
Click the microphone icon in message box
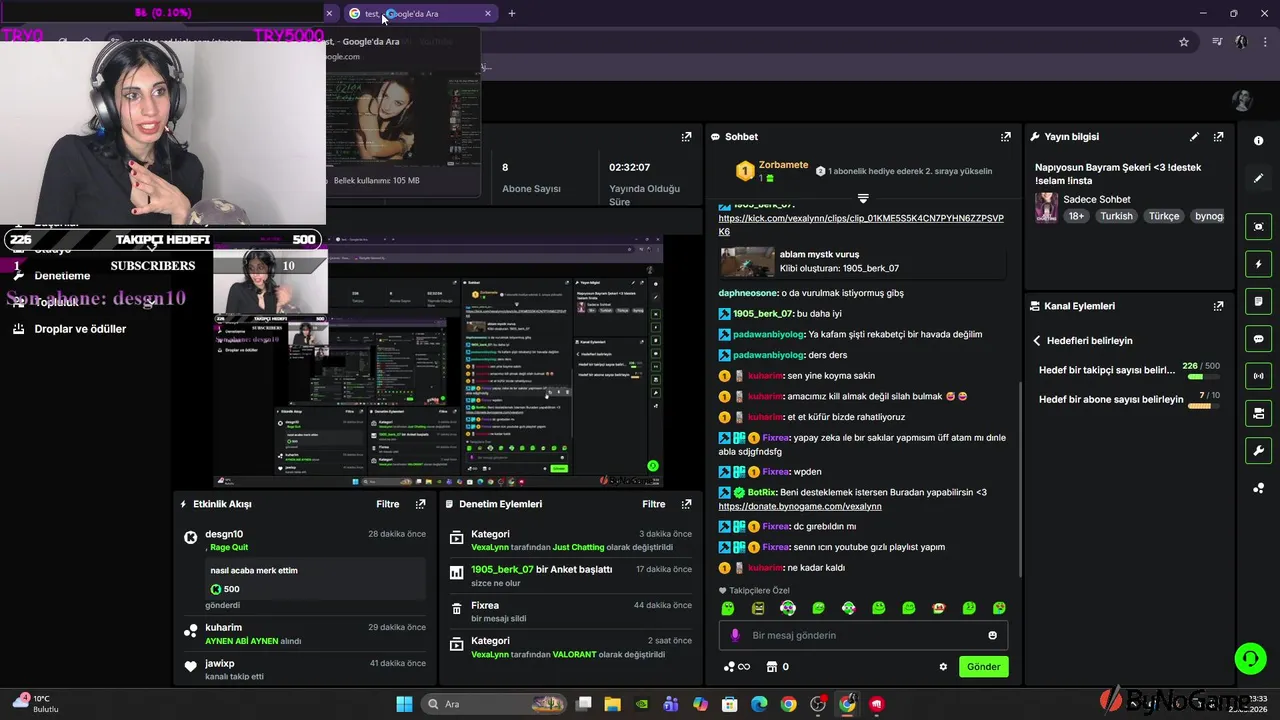735,635
